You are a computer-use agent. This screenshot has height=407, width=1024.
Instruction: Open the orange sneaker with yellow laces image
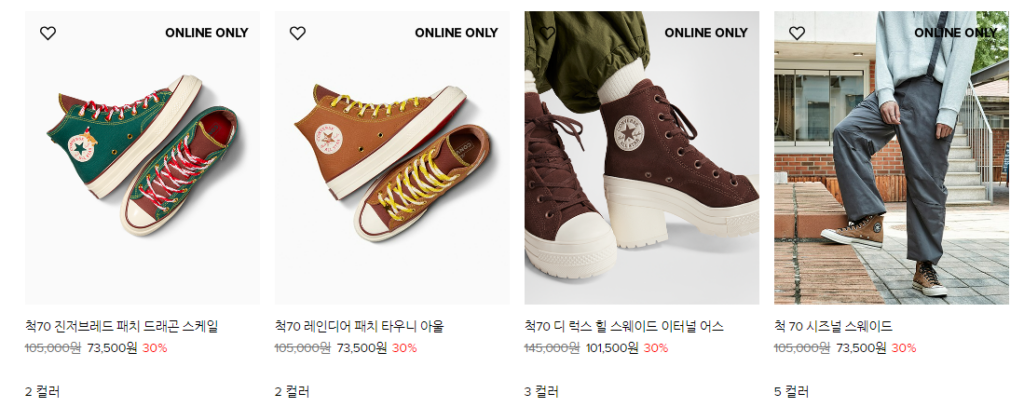[x=392, y=157]
